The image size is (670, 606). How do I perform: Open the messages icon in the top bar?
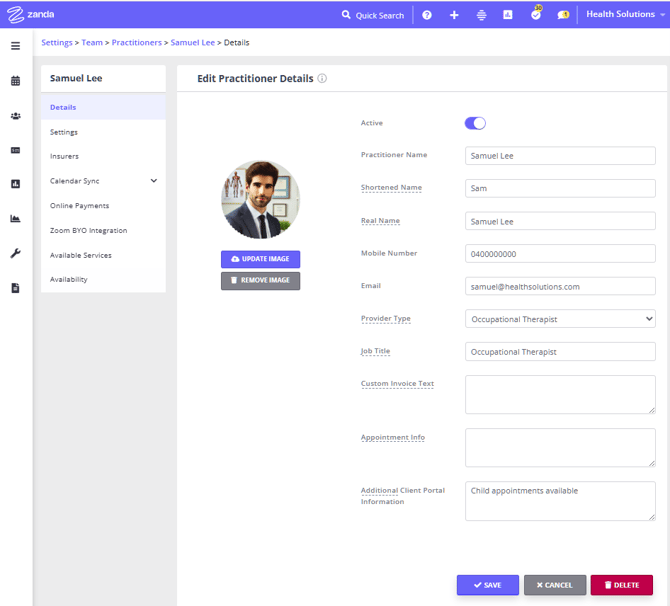pyautogui.click(x=563, y=15)
